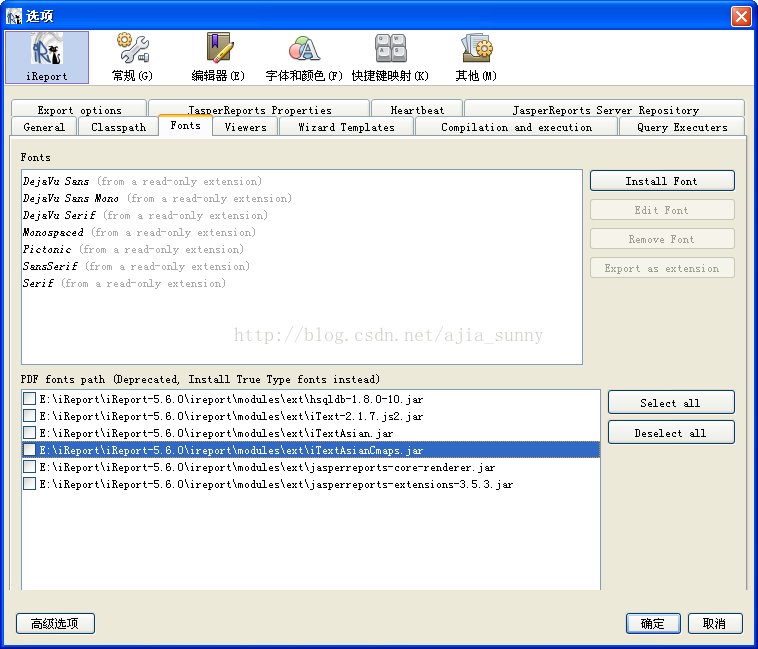The height and width of the screenshot is (649, 758).
Task: Switch to JasperReports Server Repository tab
Action: pos(605,110)
